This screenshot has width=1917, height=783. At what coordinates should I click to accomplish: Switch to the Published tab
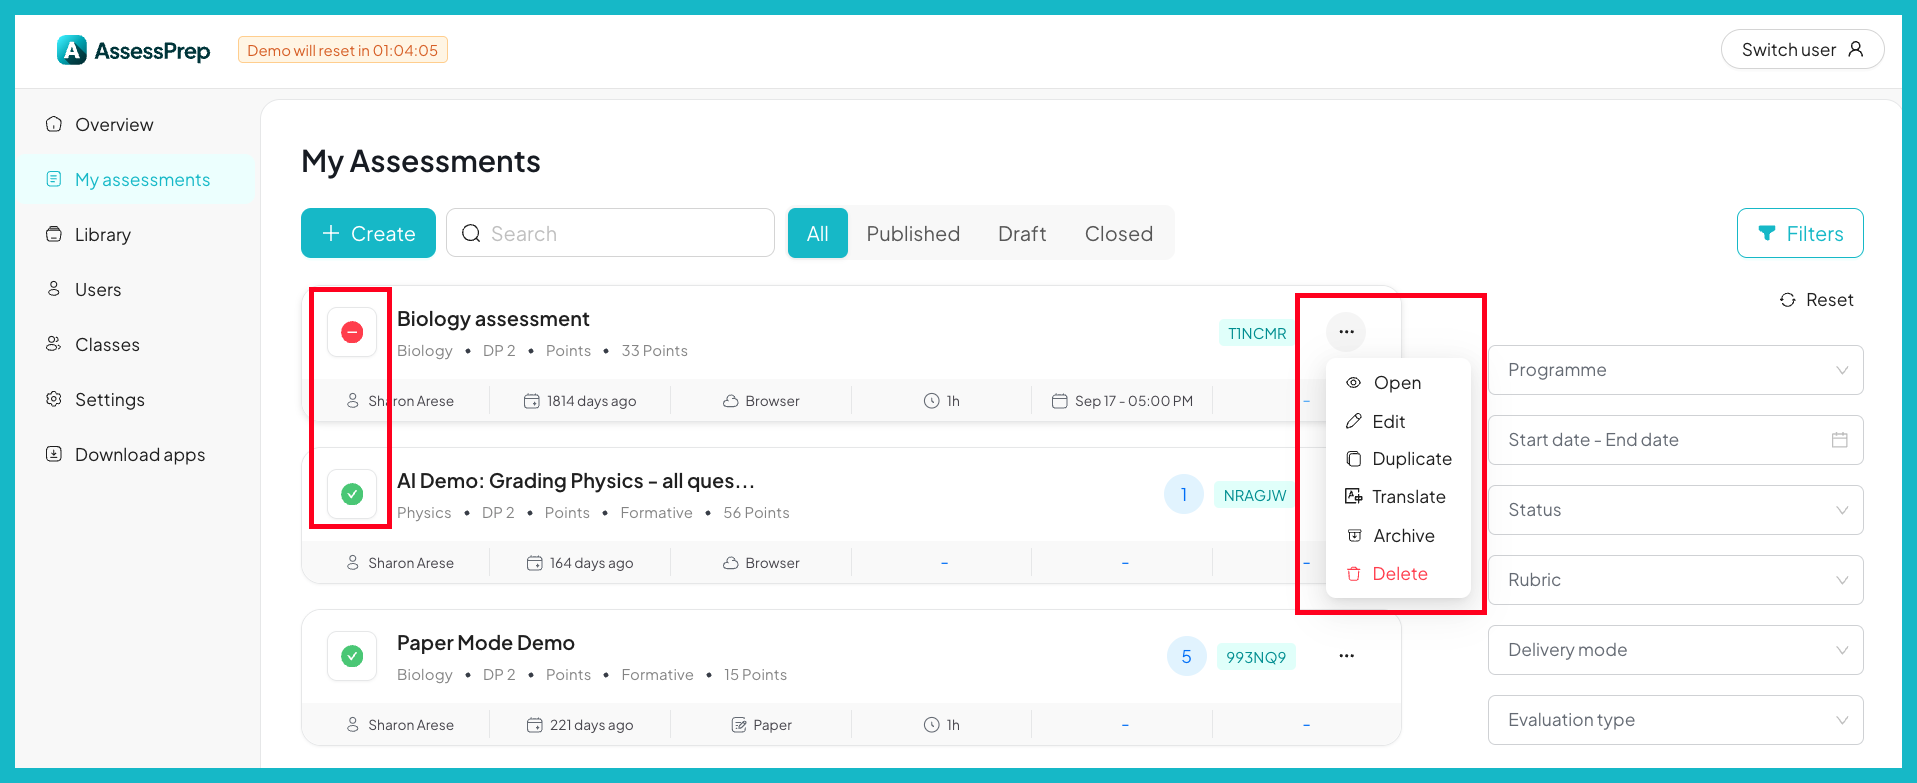(913, 233)
